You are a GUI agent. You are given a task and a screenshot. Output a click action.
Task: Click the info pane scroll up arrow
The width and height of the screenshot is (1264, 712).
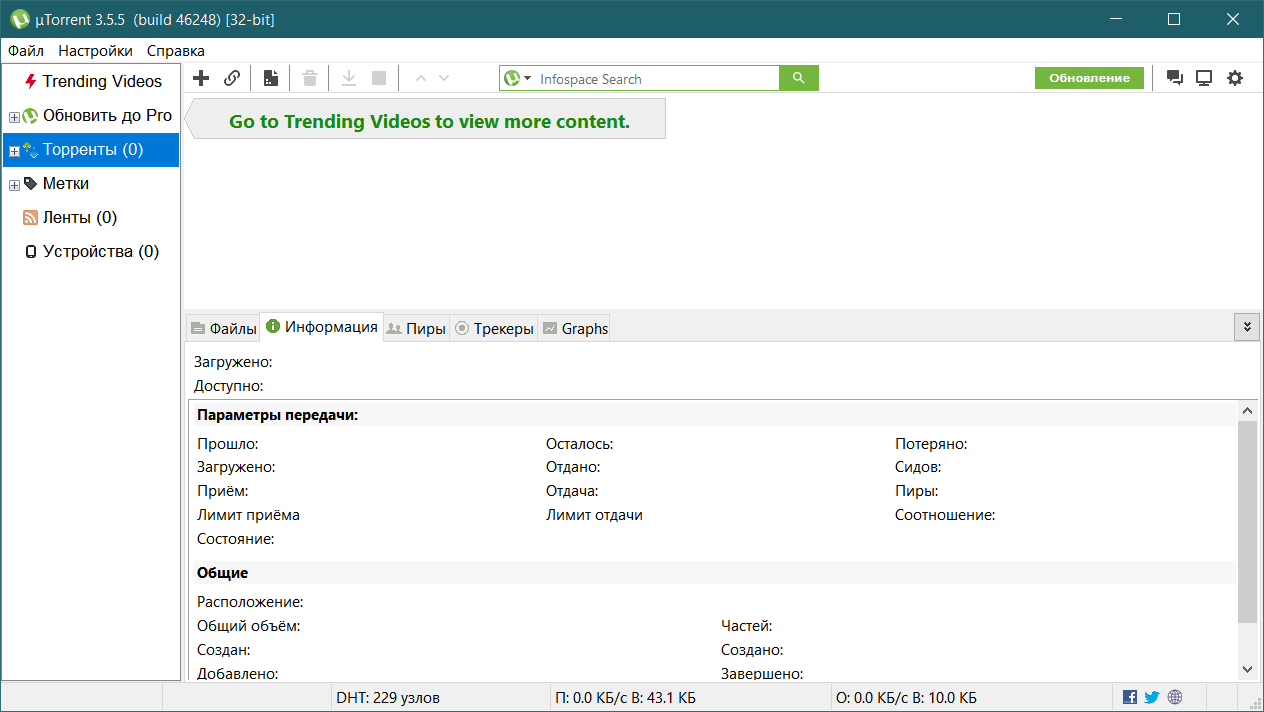tap(1247, 410)
